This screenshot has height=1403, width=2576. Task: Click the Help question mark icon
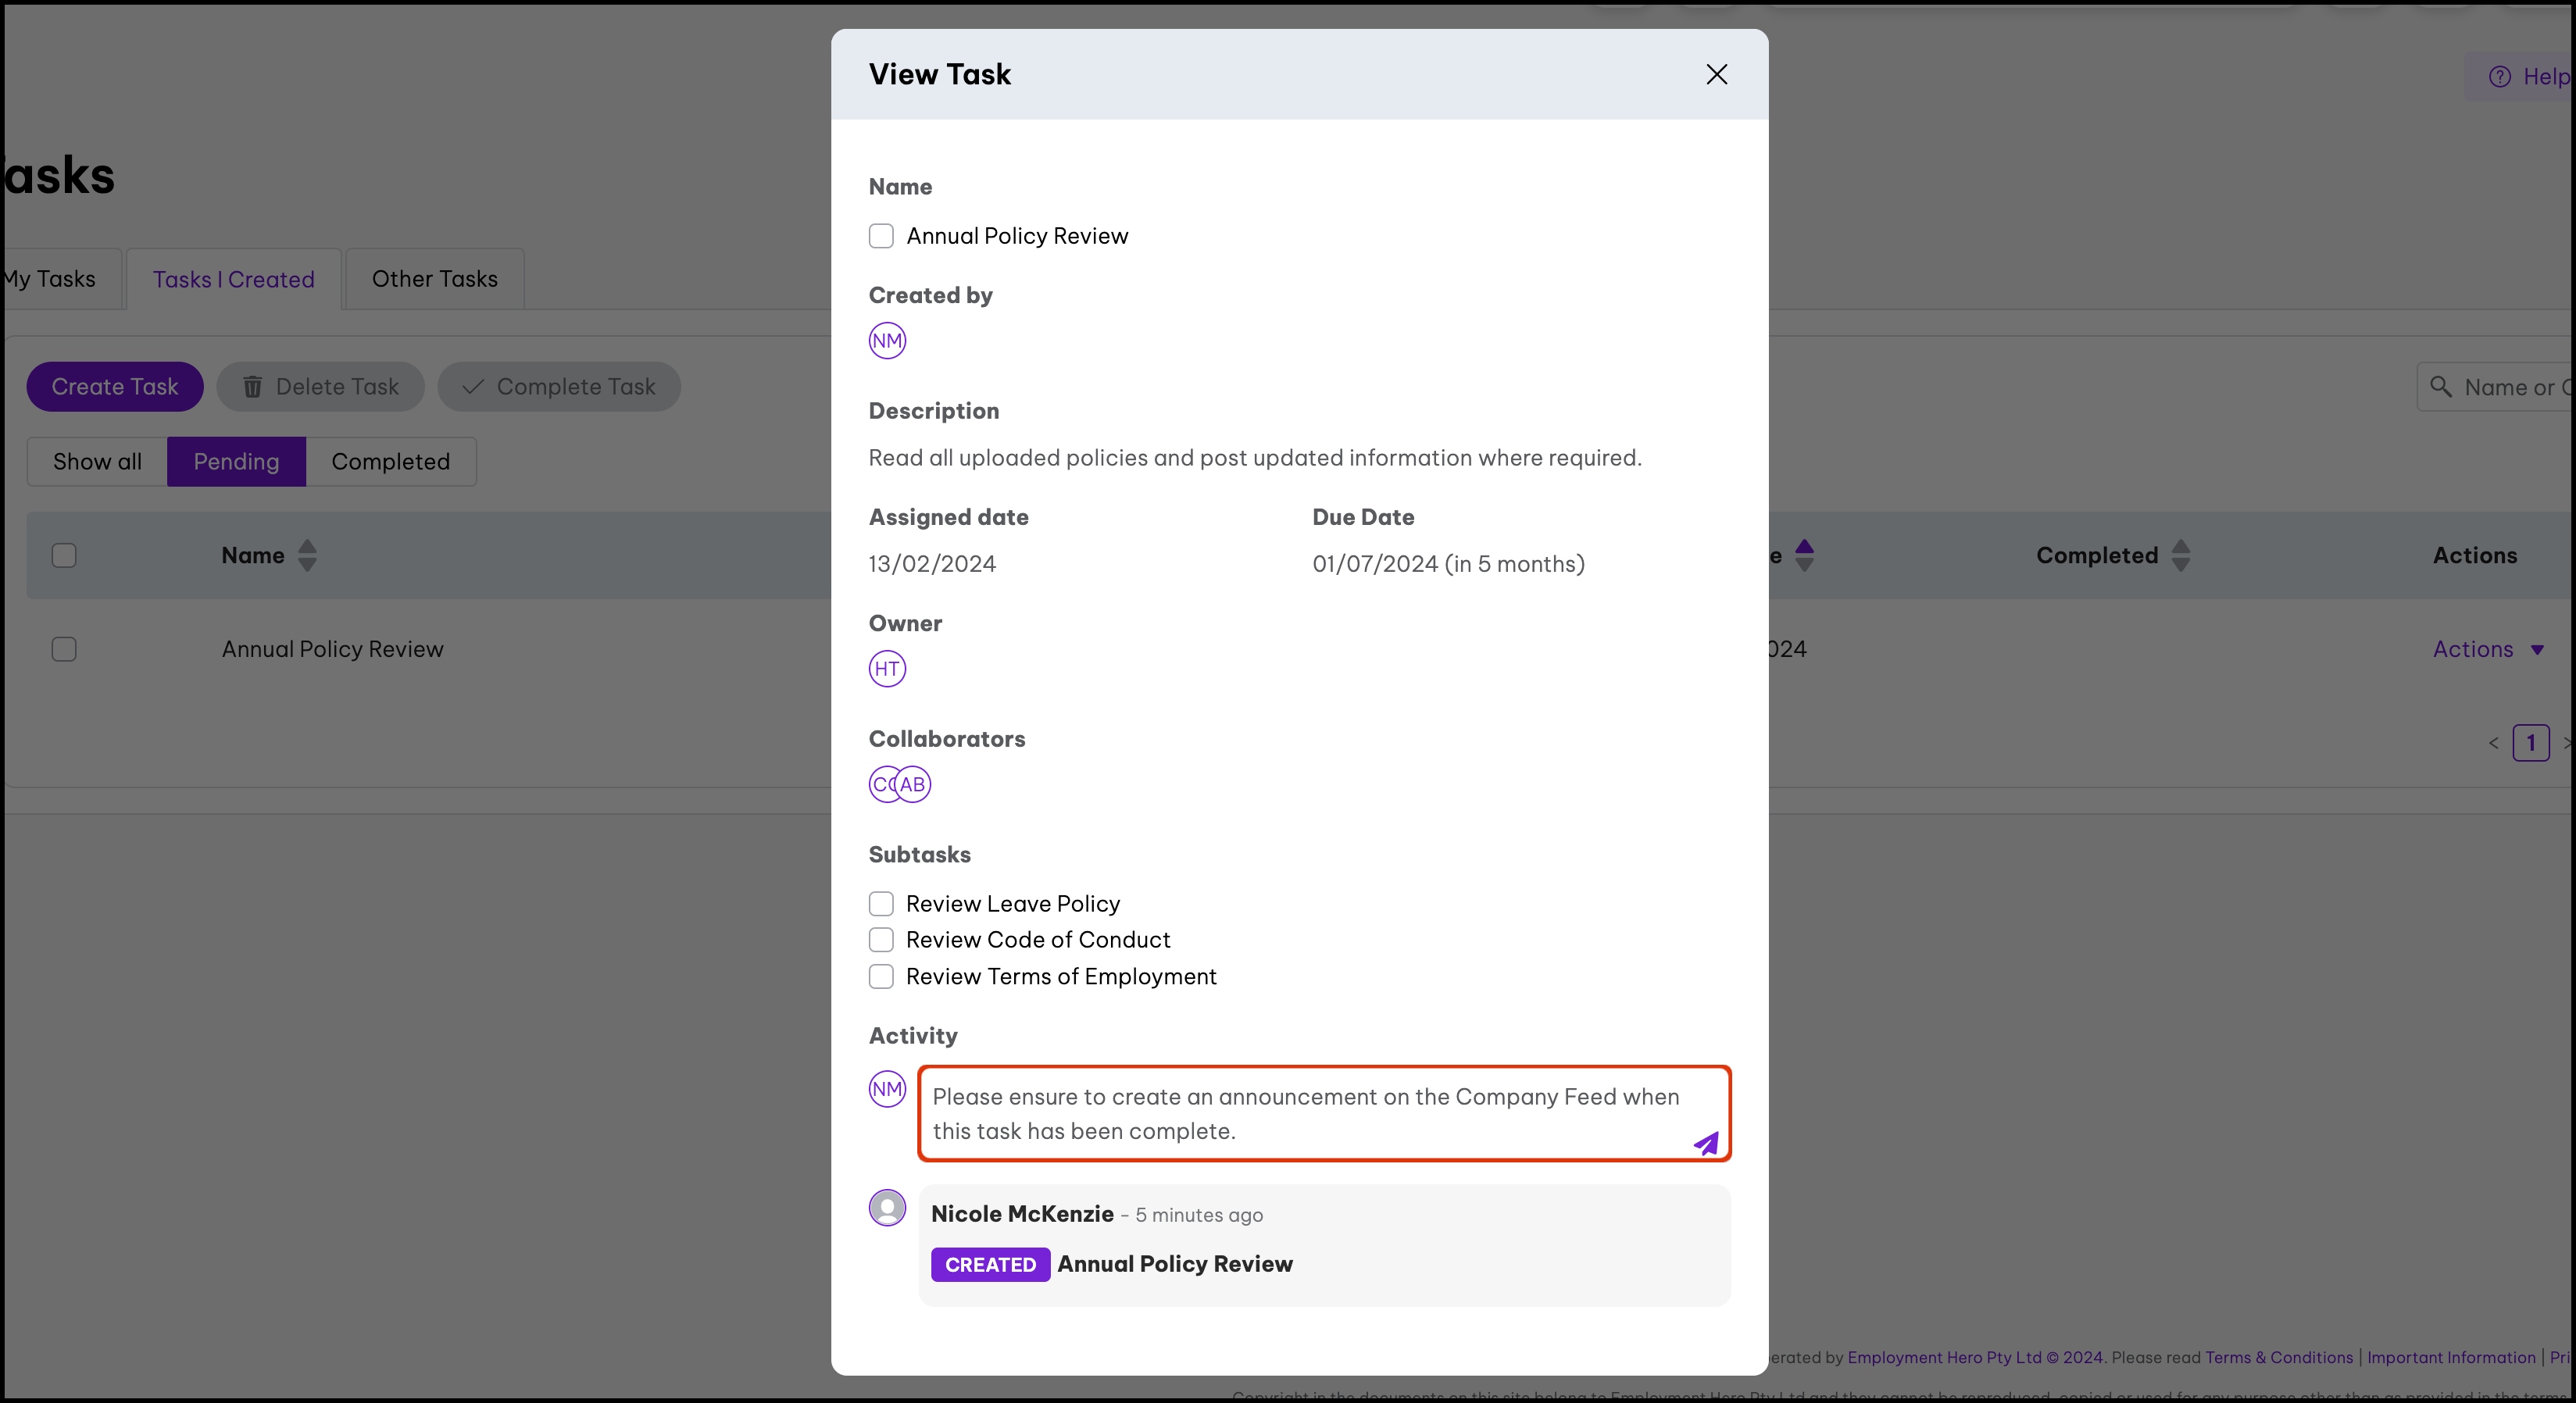2499,77
